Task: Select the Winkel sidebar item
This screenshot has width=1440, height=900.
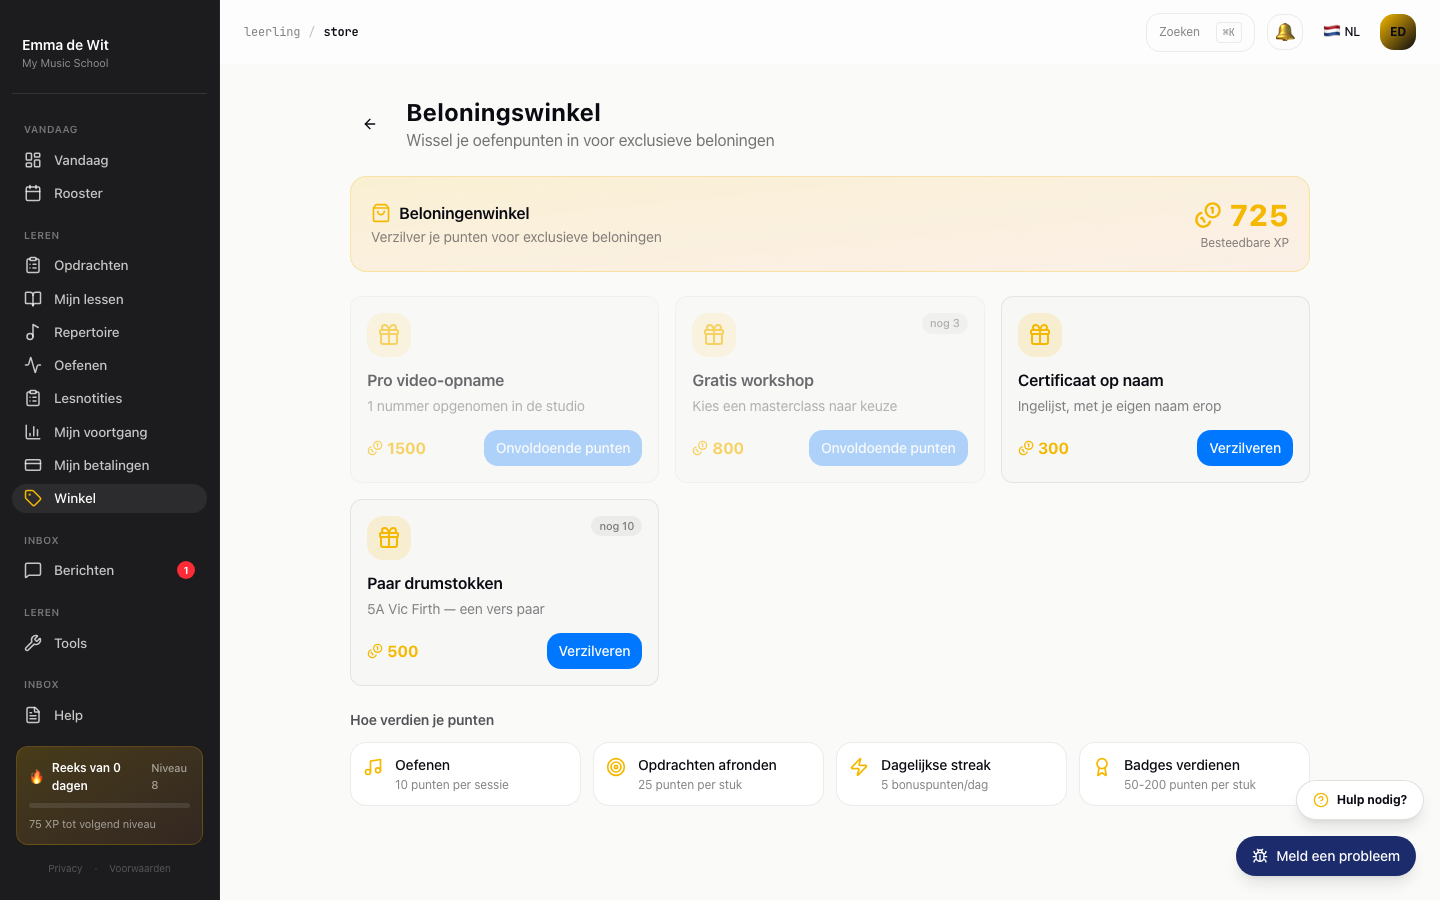Action: [109, 498]
